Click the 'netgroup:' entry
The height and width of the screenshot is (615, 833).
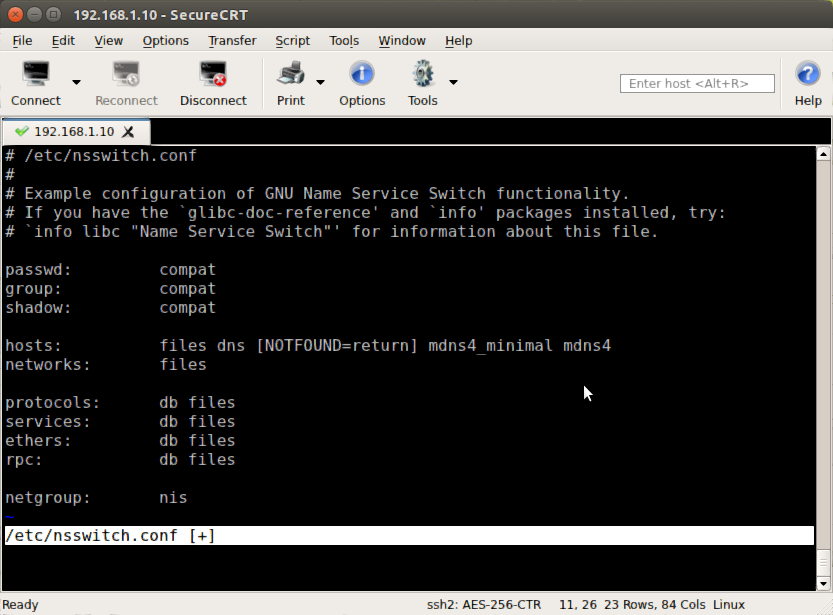coord(48,498)
